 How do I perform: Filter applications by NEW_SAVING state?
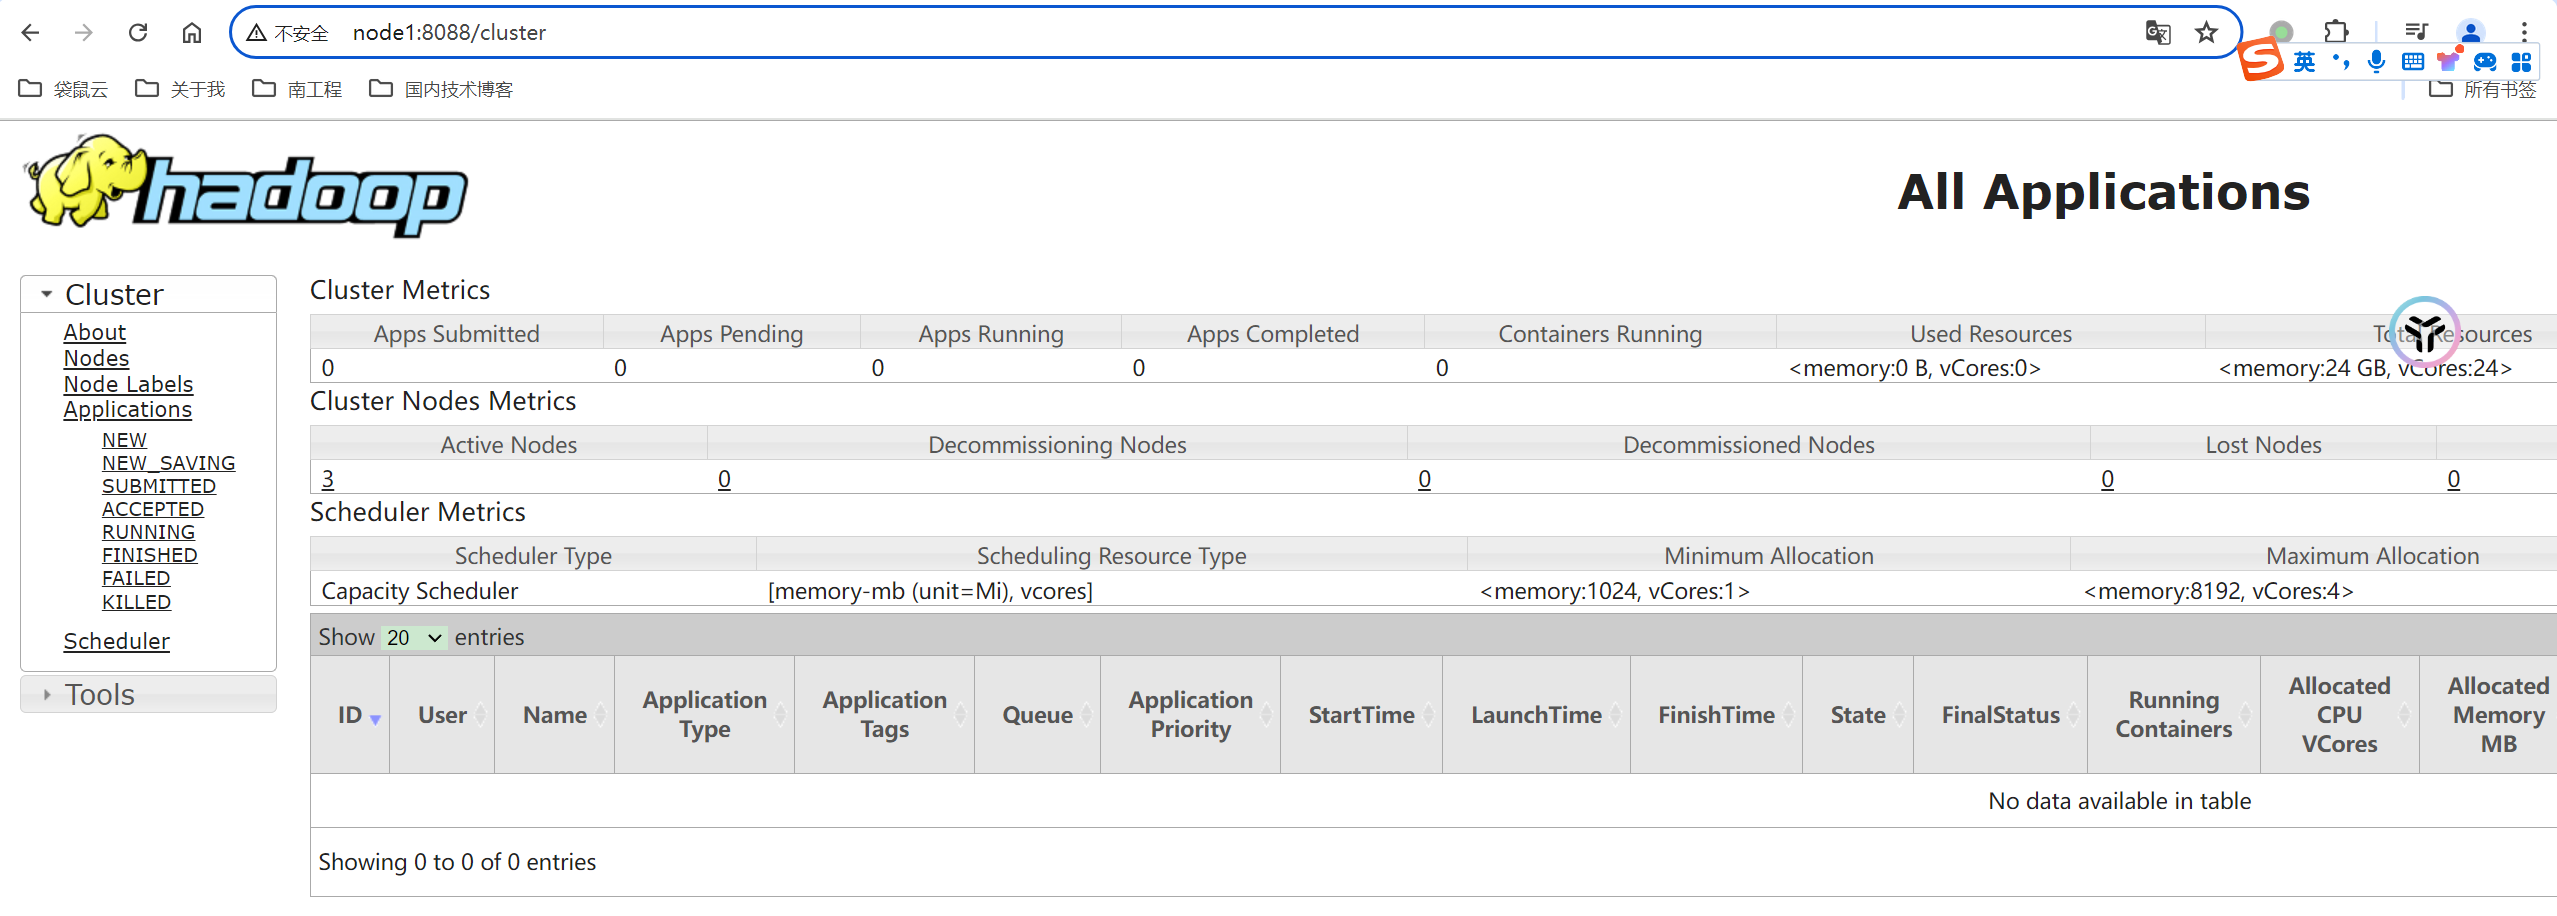pos(168,463)
